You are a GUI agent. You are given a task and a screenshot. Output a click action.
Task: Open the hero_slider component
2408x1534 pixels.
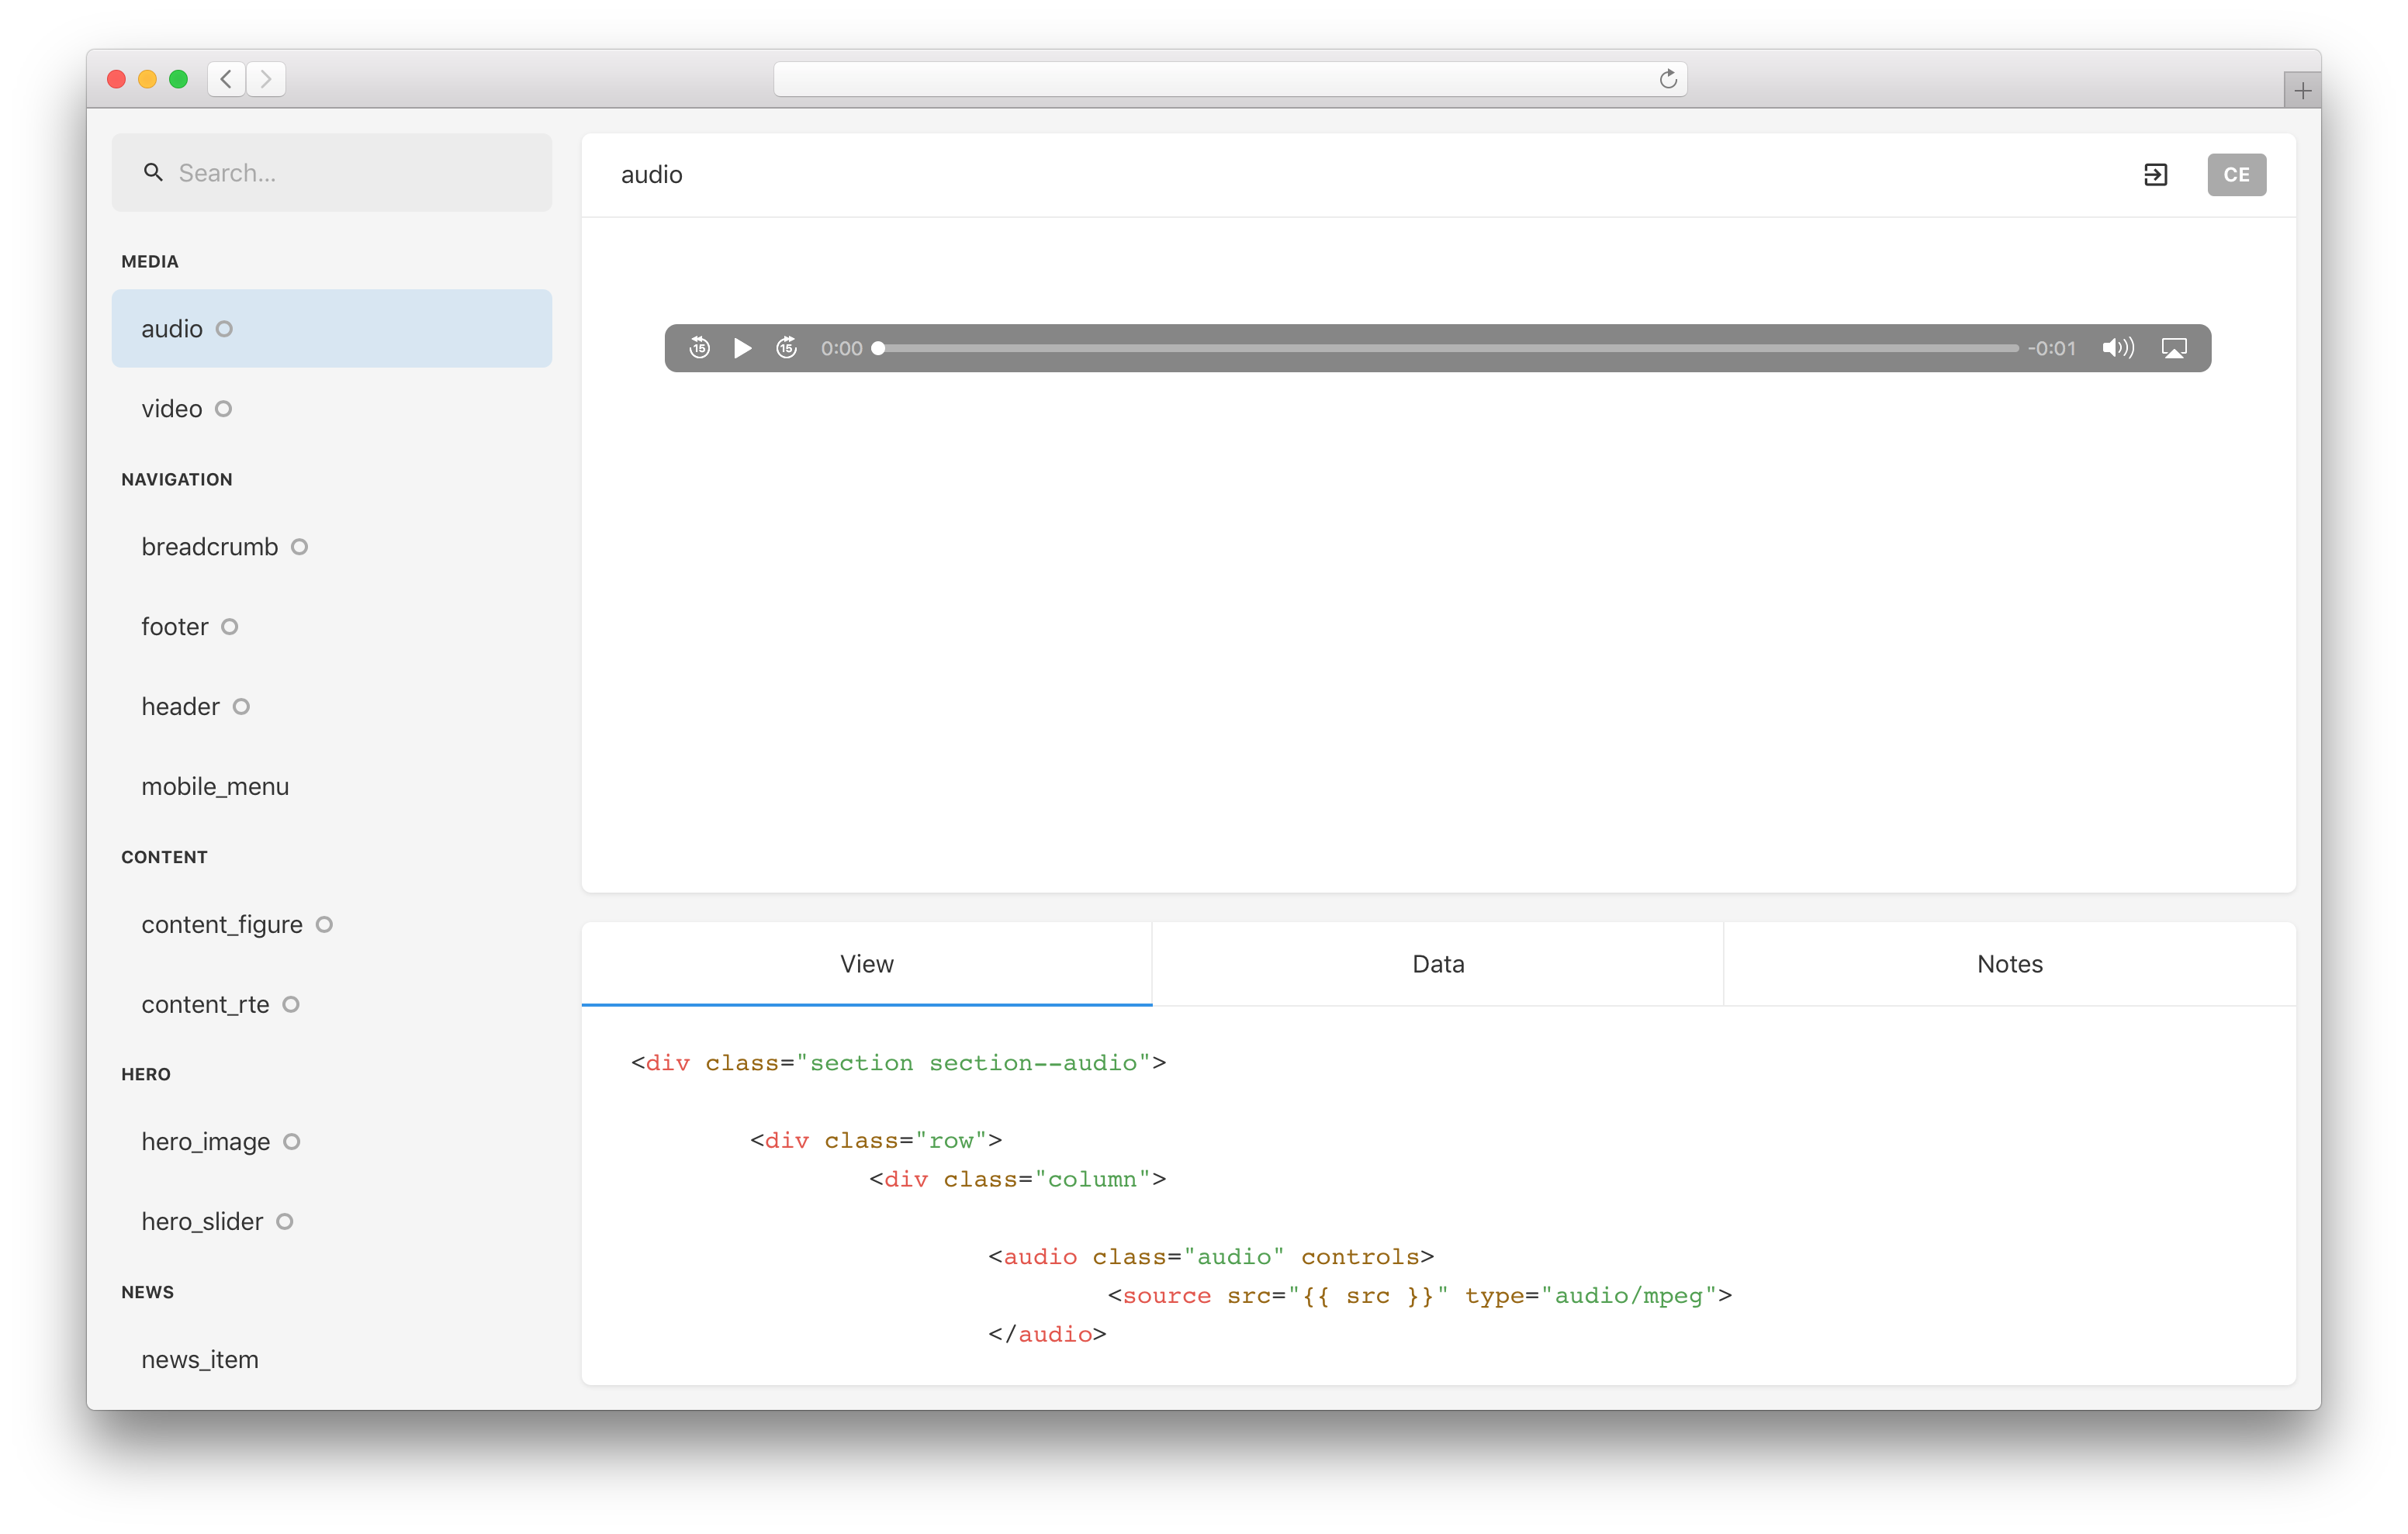[x=202, y=1222]
